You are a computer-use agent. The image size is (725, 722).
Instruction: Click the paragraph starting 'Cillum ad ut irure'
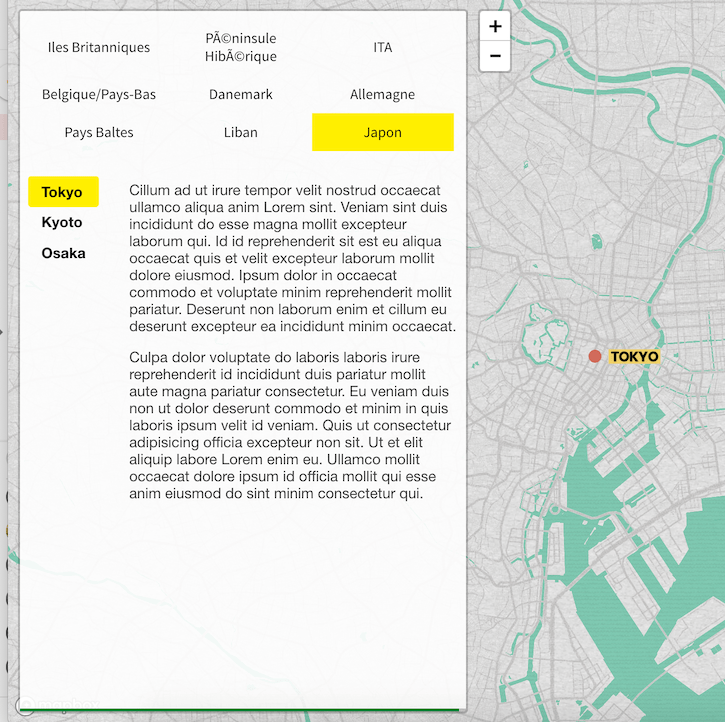[x=292, y=258]
